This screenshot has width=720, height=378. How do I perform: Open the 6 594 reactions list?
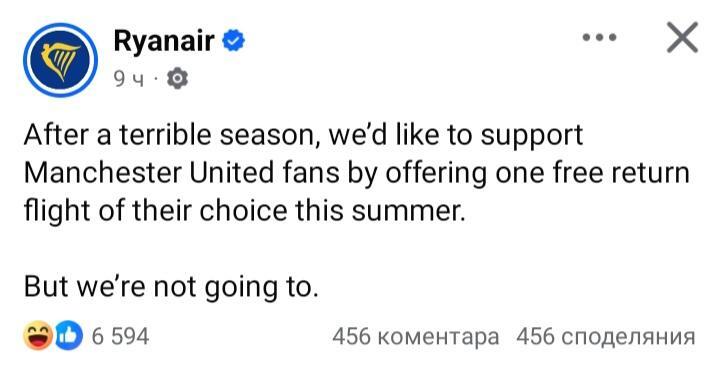click(x=120, y=336)
